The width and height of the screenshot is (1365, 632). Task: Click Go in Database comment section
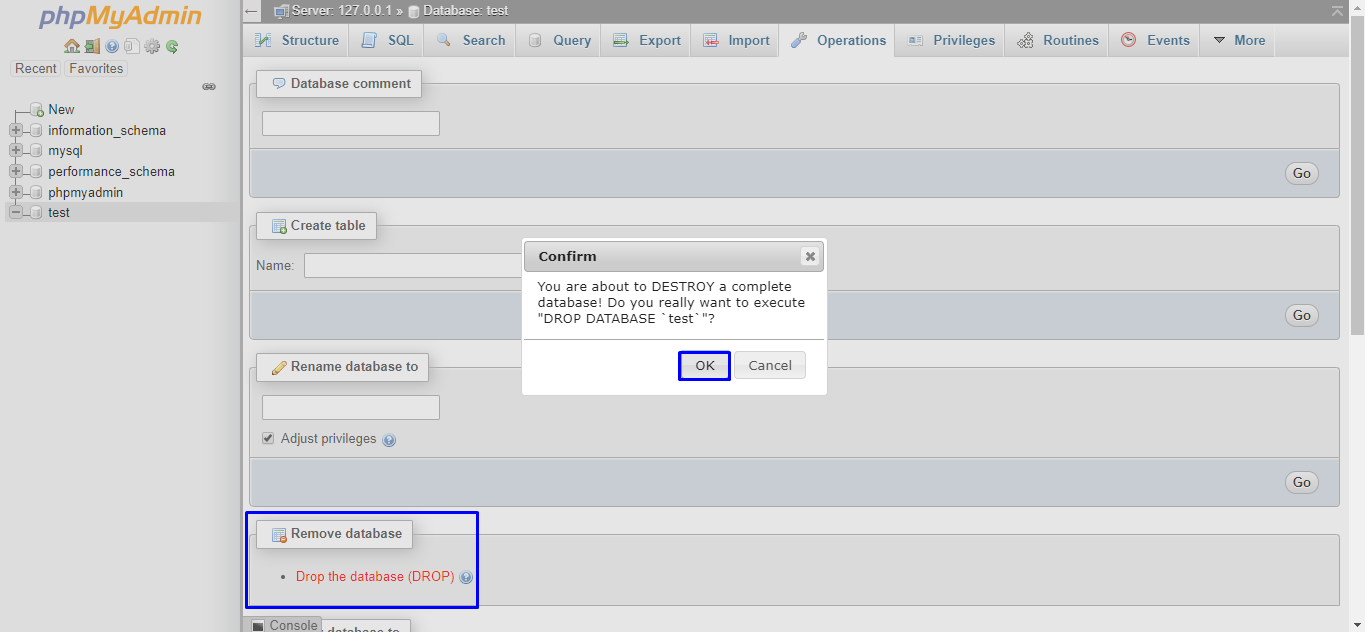(1301, 174)
